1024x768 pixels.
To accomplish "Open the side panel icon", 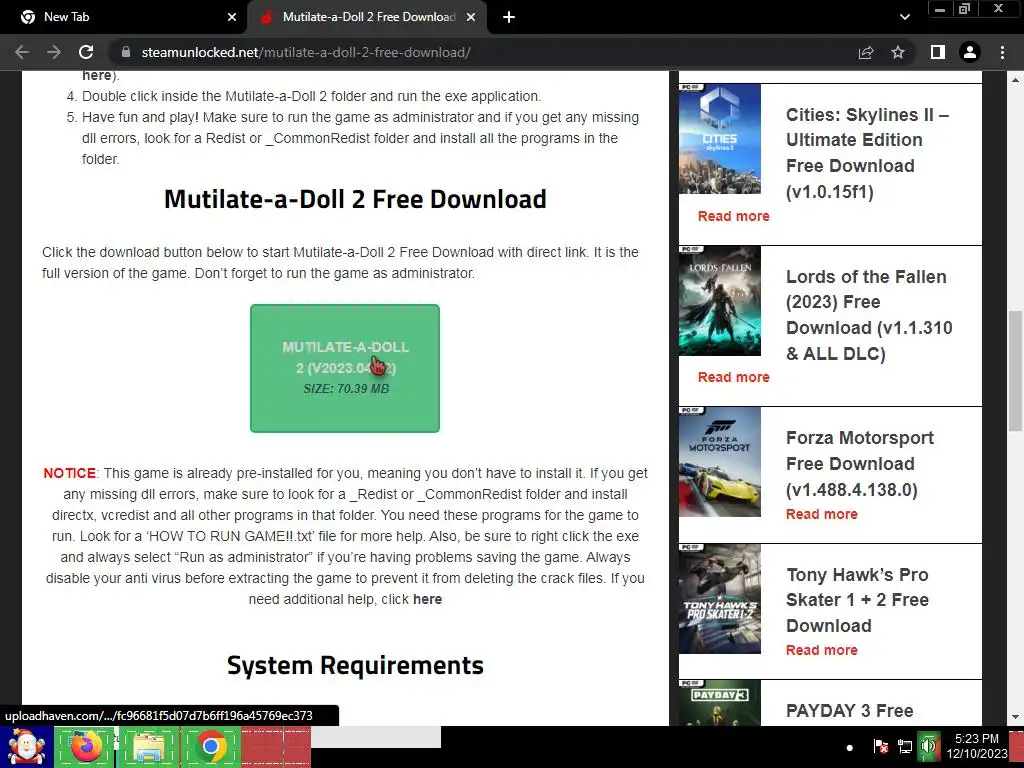I will click(938, 52).
